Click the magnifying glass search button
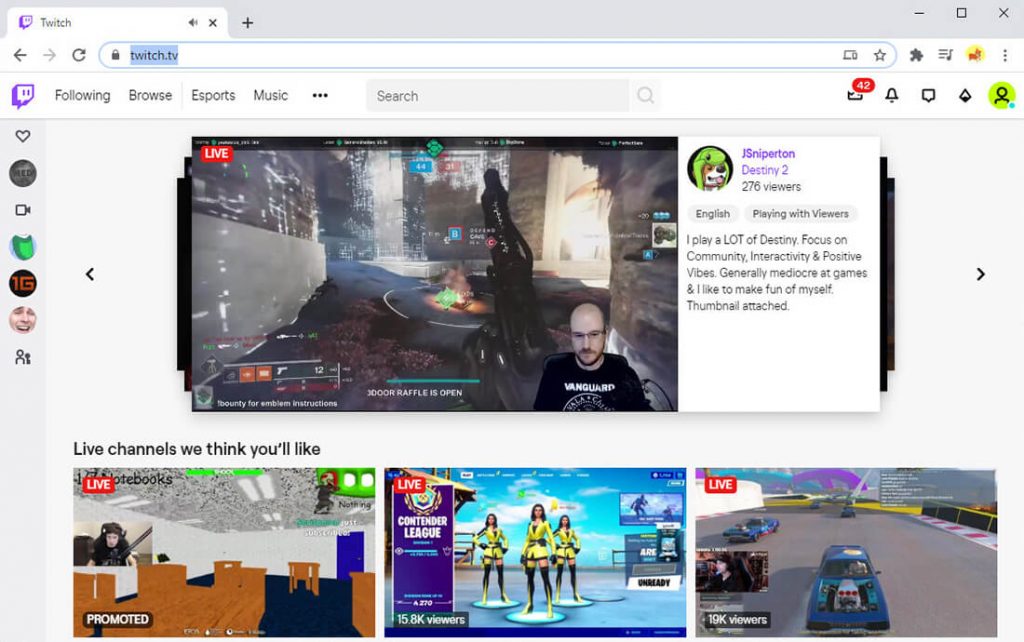The height and width of the screenshot is (642, 1024). pos(645,96)
